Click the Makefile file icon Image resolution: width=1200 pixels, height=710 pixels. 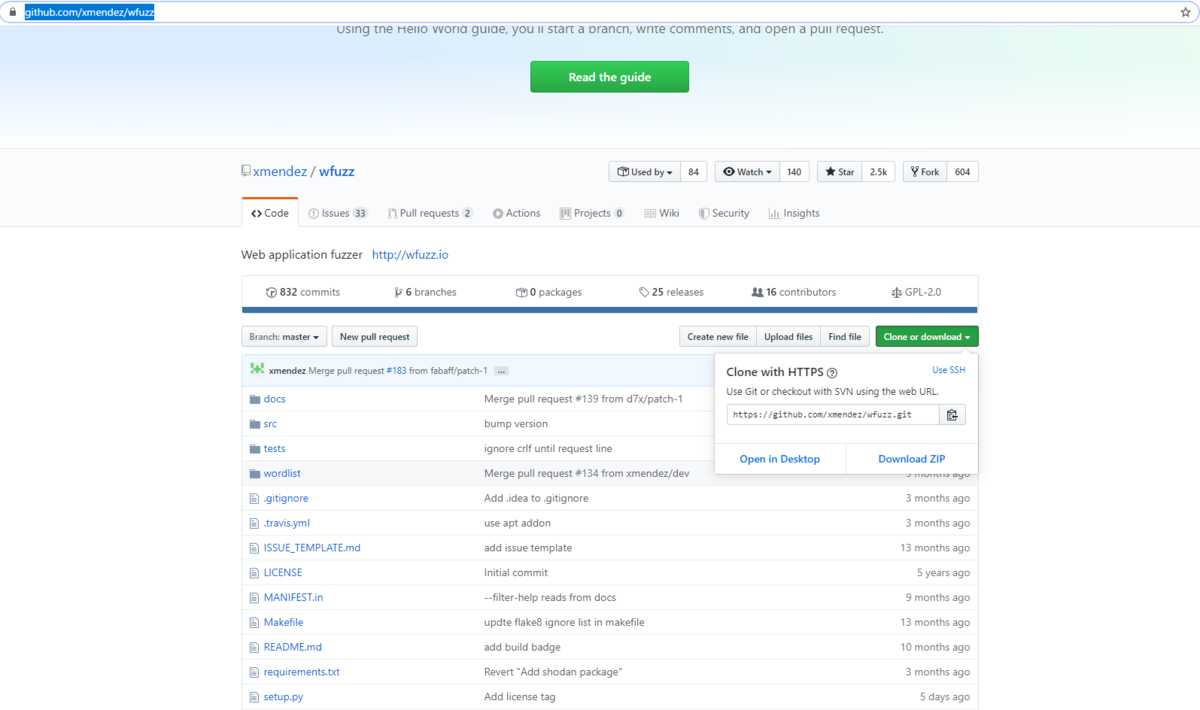254,622
